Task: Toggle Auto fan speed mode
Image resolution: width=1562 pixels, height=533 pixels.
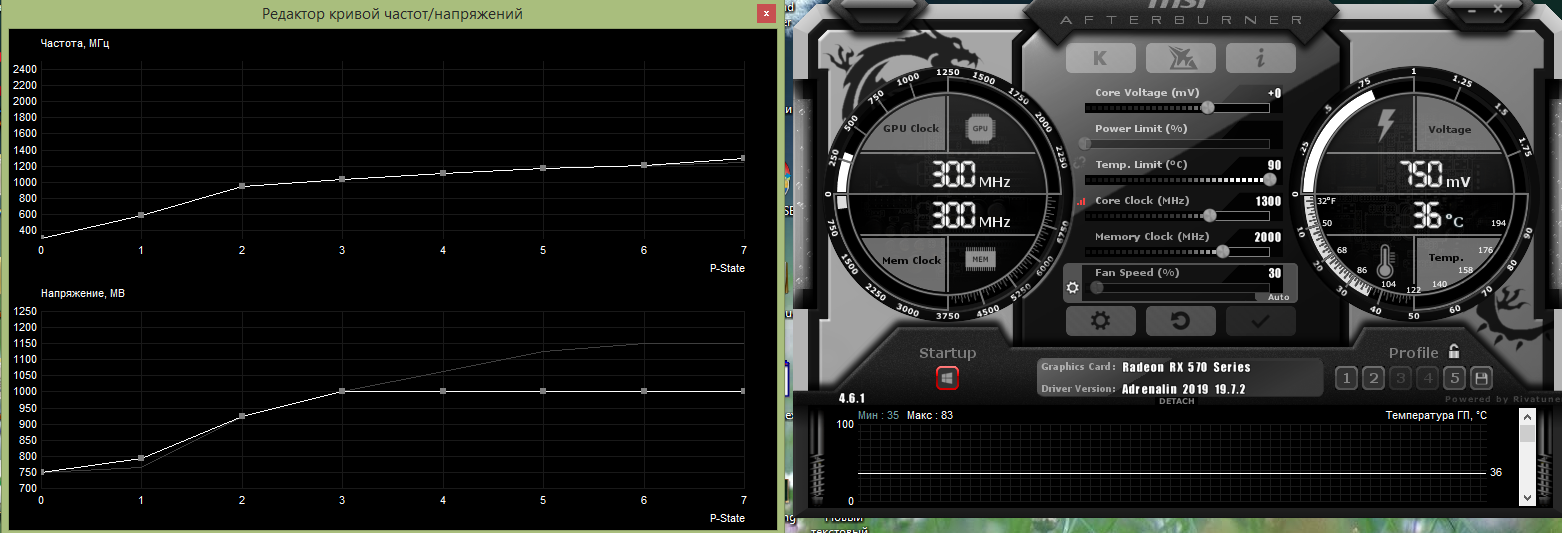Action: point(1278,297)
